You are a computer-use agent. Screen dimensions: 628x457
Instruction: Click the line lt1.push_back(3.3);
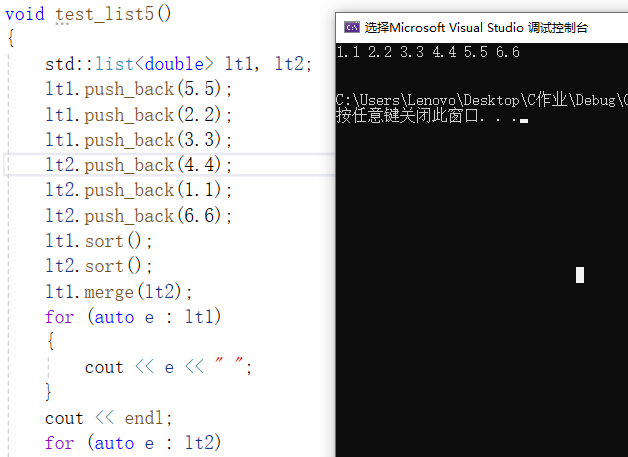pyautogui.click(x=138, y=140)
